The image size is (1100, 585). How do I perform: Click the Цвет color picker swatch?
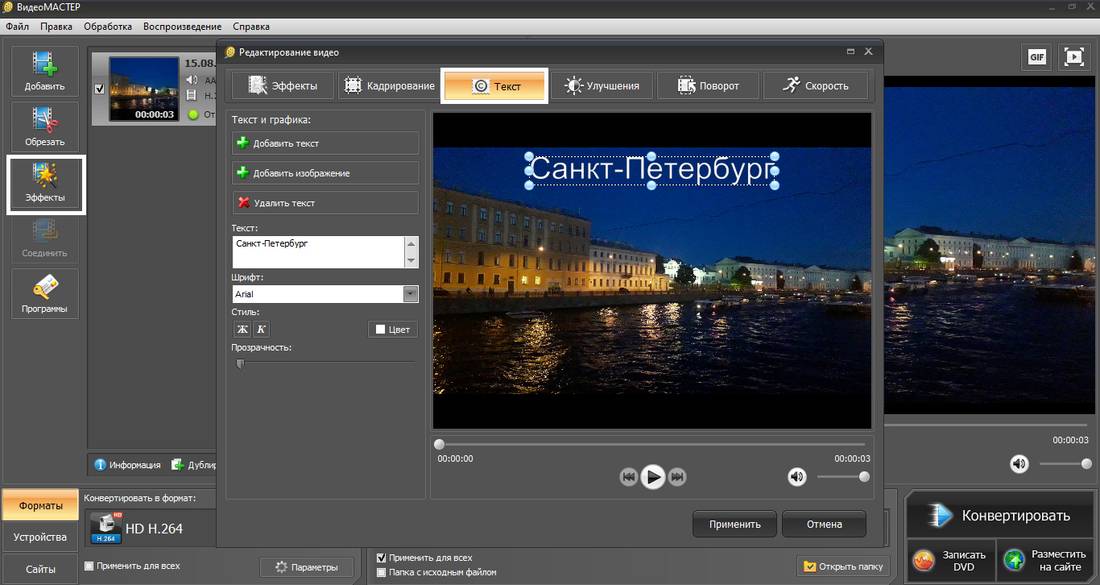click(x=381, y=329)
